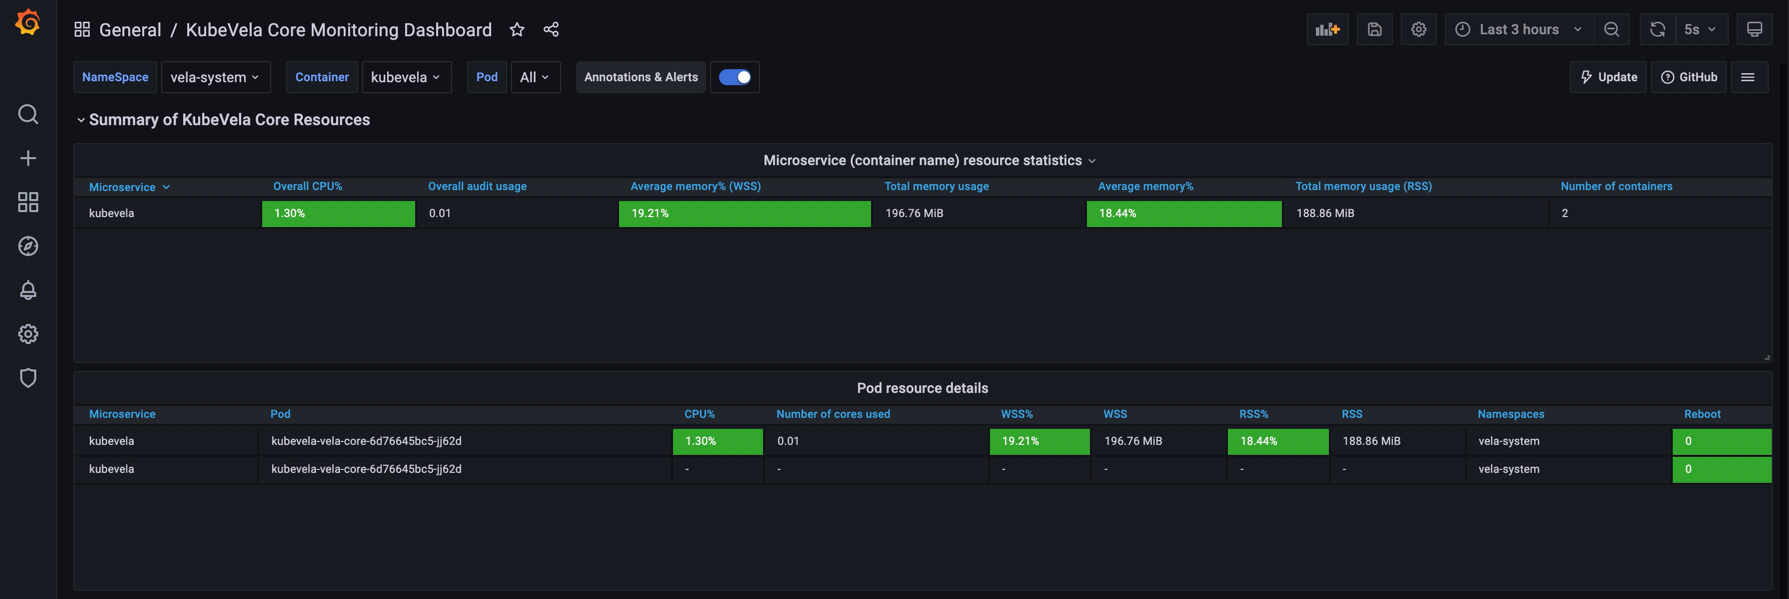This screenshot has width=1789, height=599.
Task: Expand the Pod All dropdown
Action: (x=535, y=77)
